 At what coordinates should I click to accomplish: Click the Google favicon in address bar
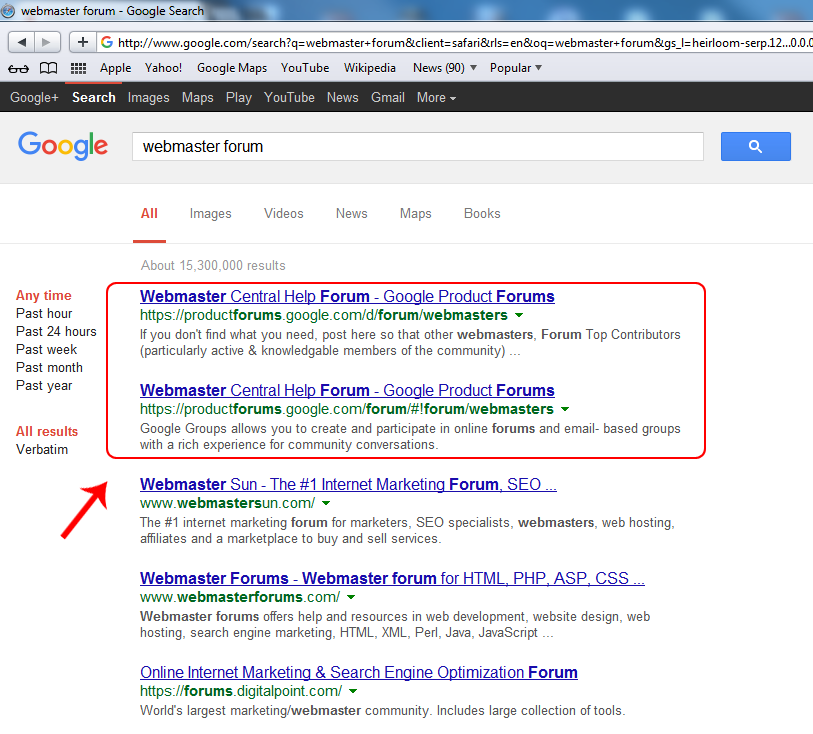tap(107, 42)
